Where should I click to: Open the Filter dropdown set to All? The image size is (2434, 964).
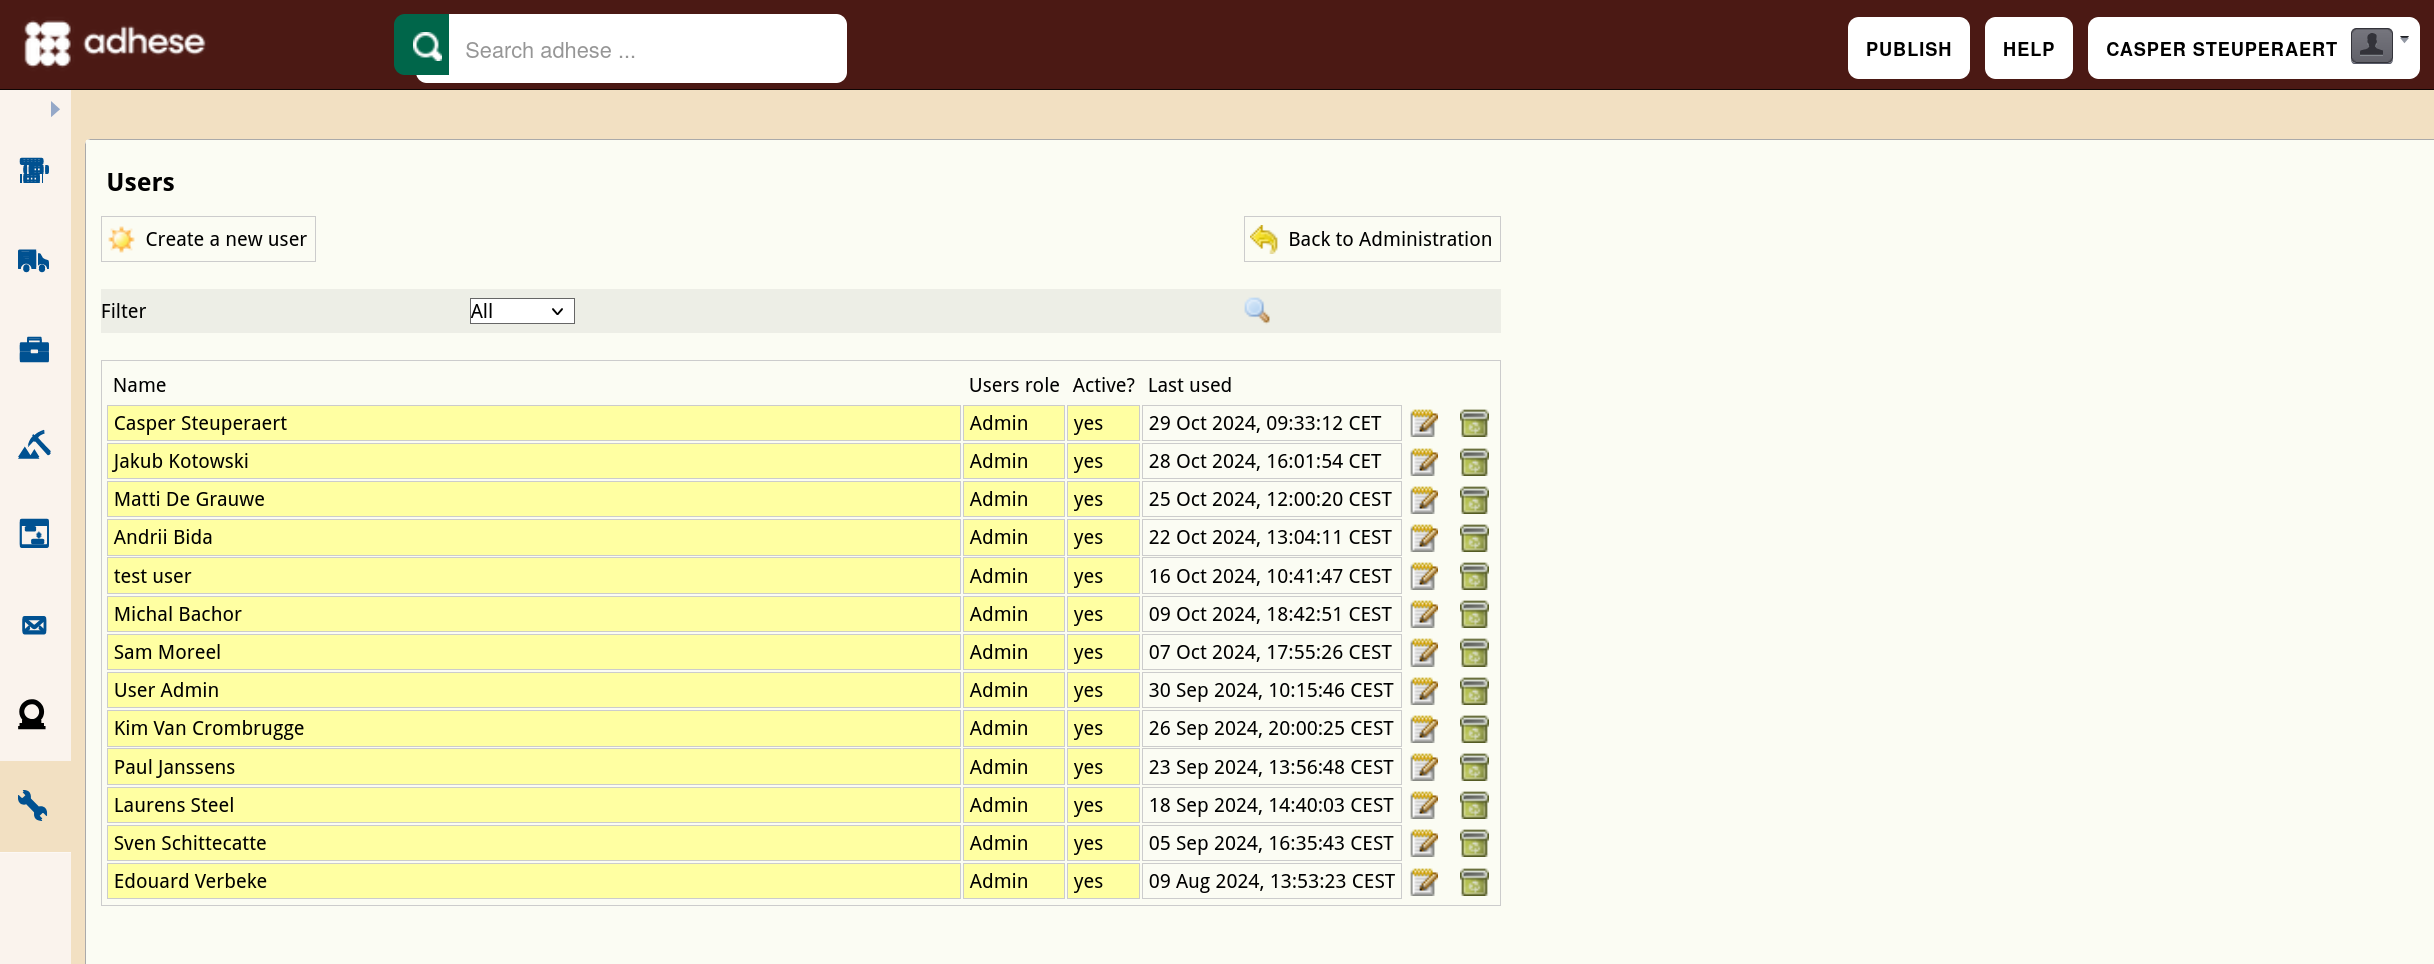pyautogui.click(x=522, y=311)
